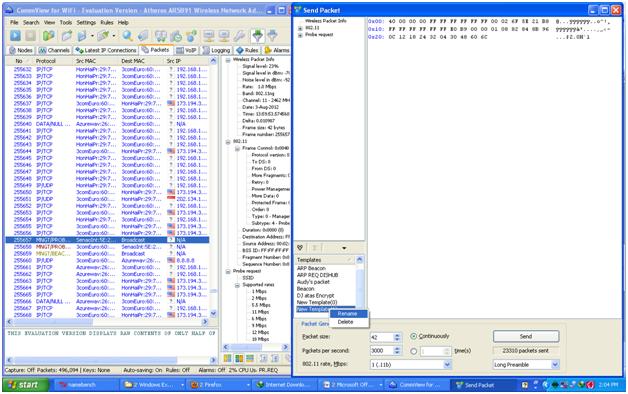Open the 802.11 rate dropdown
Screen dimensions: 628x394
tap(447, 365)
